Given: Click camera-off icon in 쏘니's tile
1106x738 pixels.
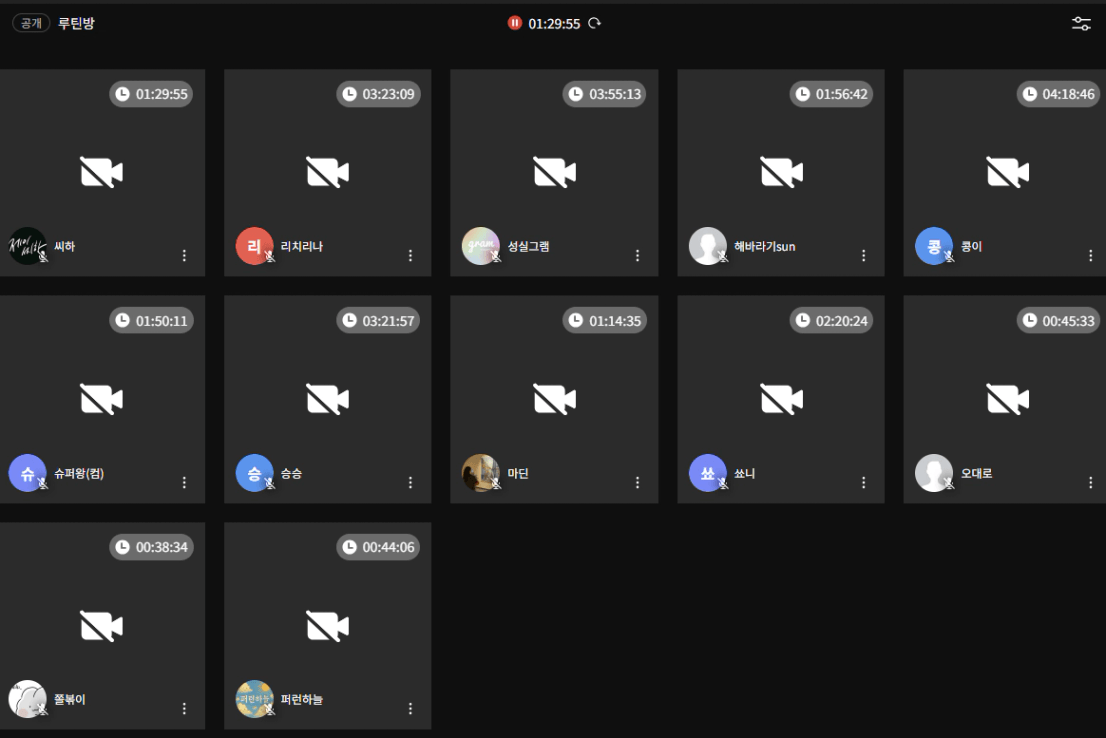Looking at the screenshot, I should pos(782,399).
